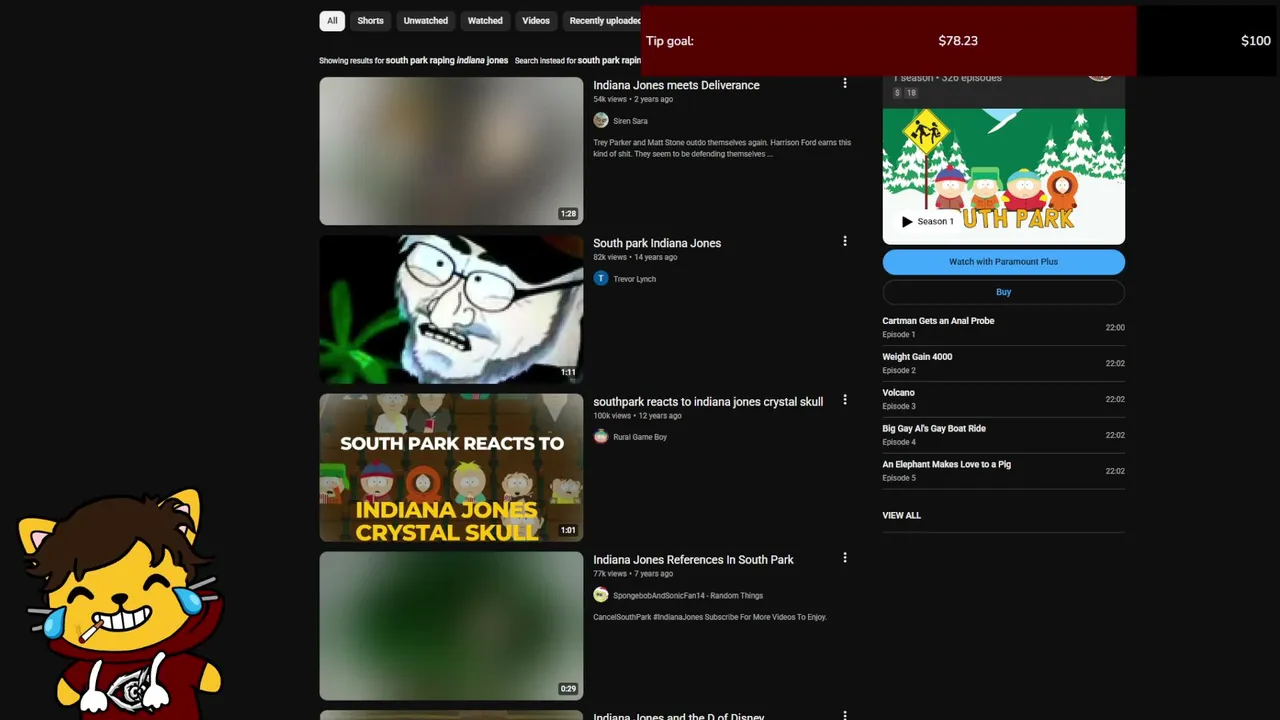Show only Videos results
This screenshot has height=720, width=1280.
(536, 21)
